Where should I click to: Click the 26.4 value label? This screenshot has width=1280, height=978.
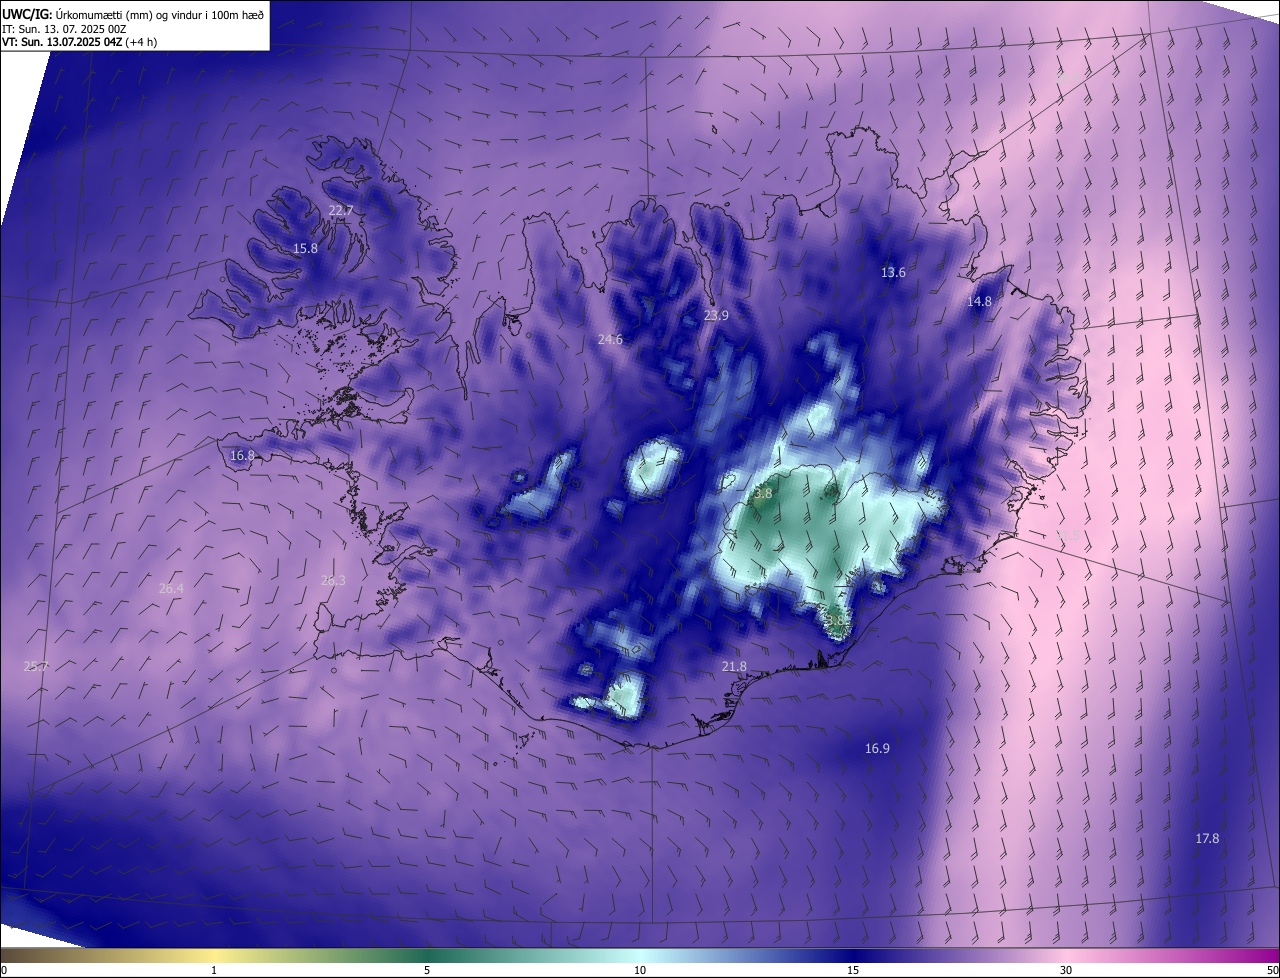click(171, 588)
